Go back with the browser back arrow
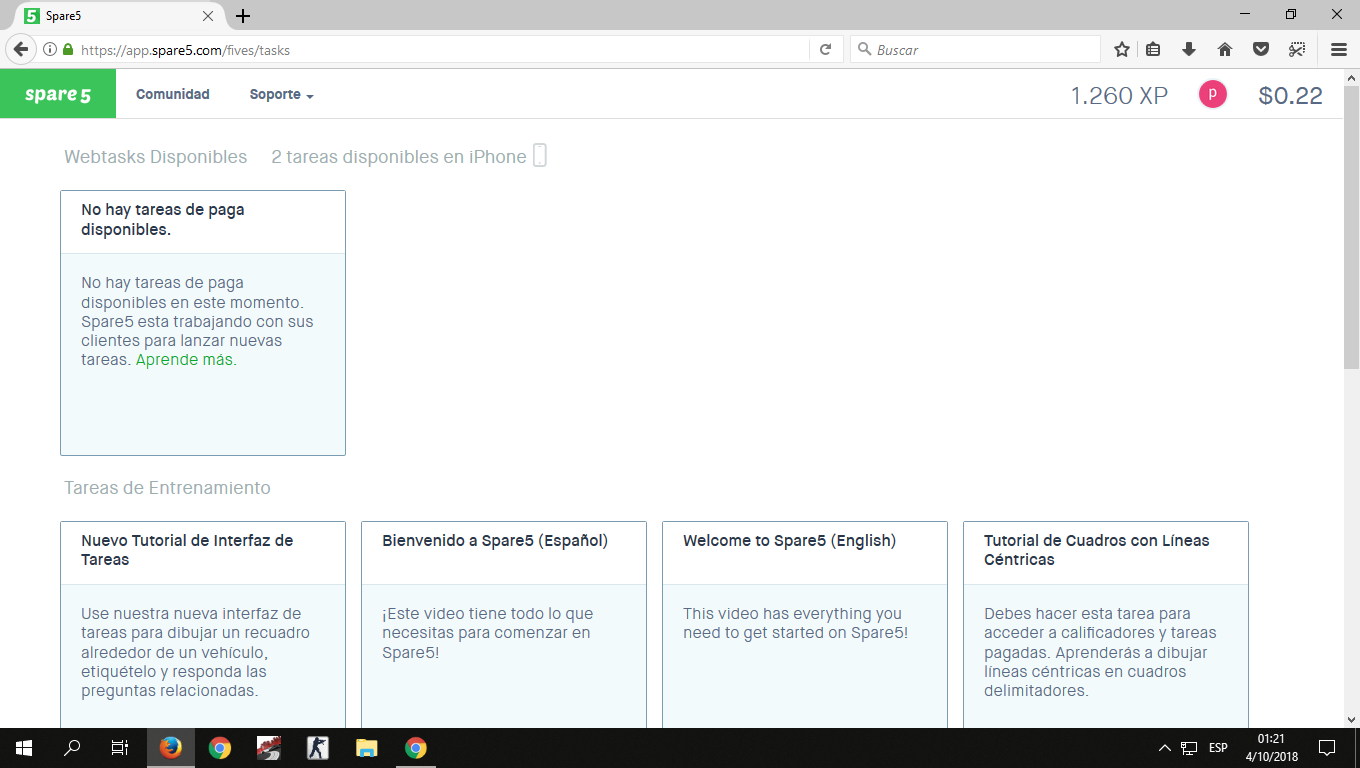This screenshot has width=1360, height=768. [20, 49]
